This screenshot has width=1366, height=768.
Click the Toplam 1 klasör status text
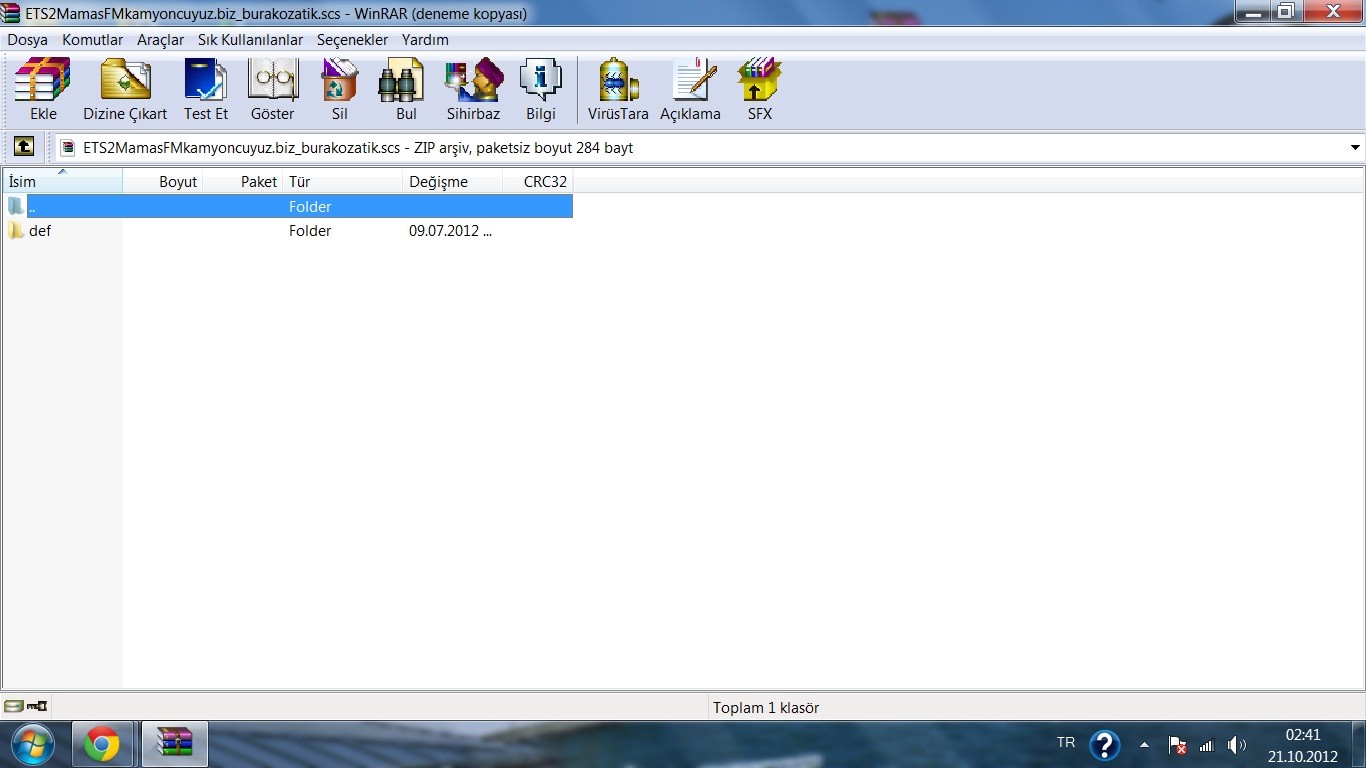point(766,707)
